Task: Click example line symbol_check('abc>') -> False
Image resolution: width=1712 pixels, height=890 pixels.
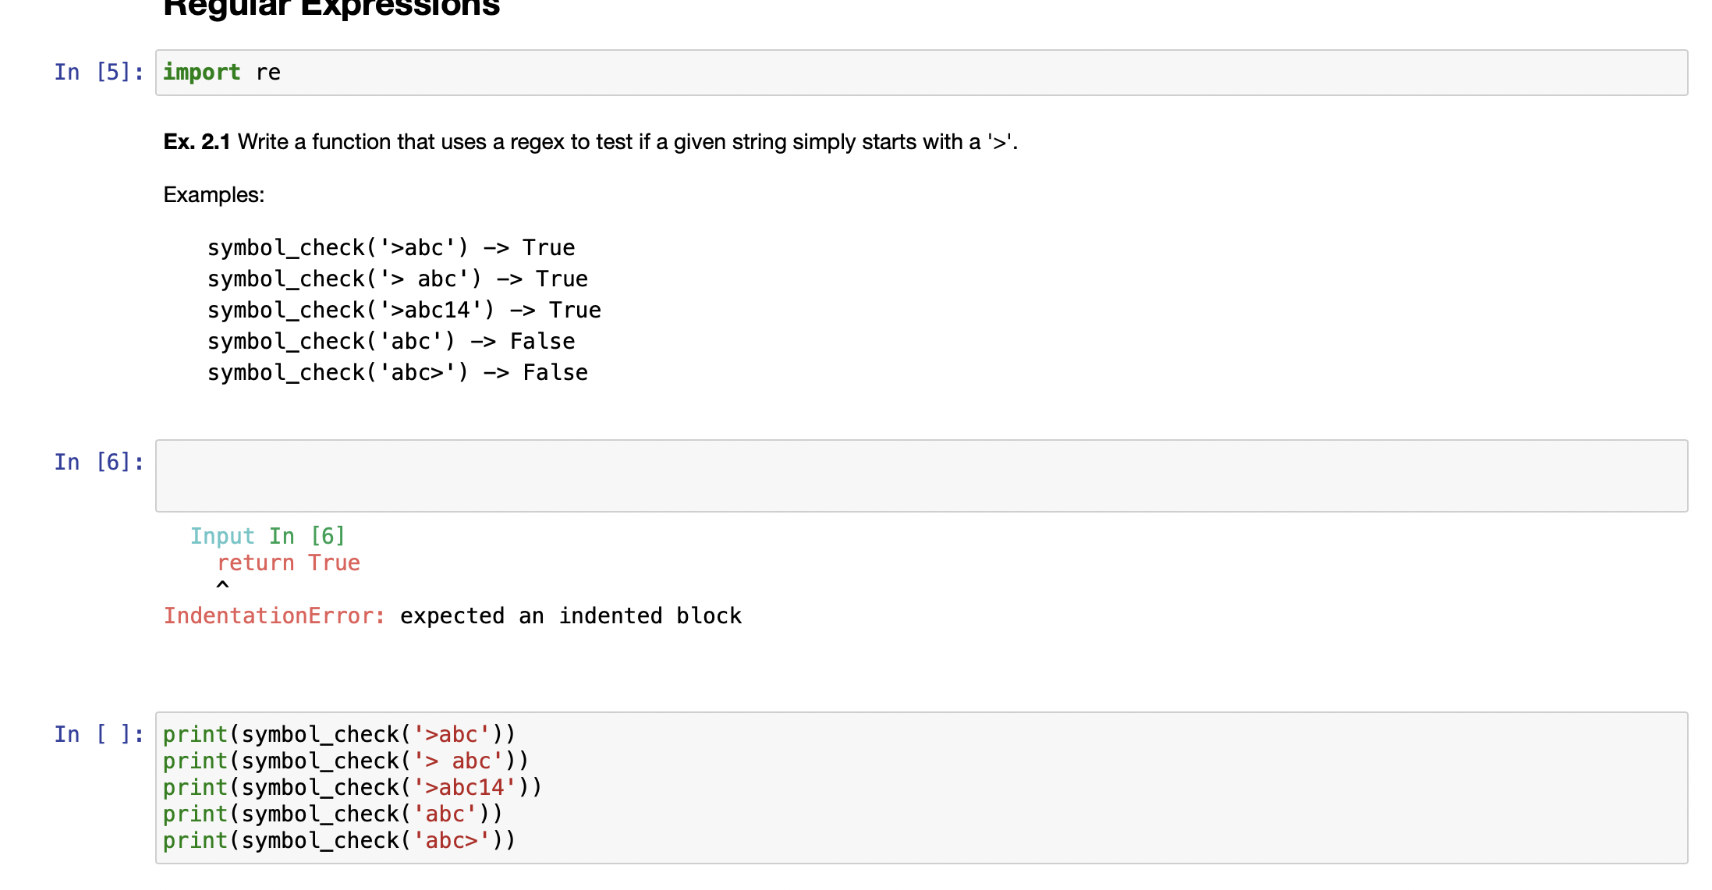Action: (397, 372)
